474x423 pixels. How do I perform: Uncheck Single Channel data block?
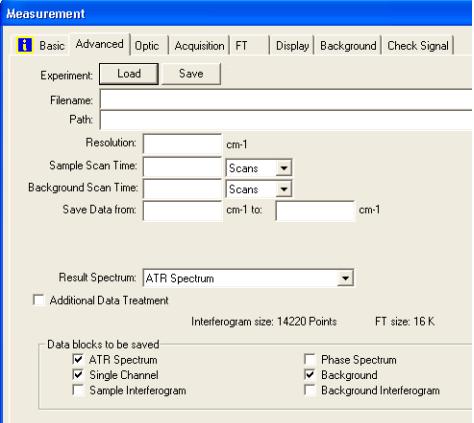click(x=78, y=375)
